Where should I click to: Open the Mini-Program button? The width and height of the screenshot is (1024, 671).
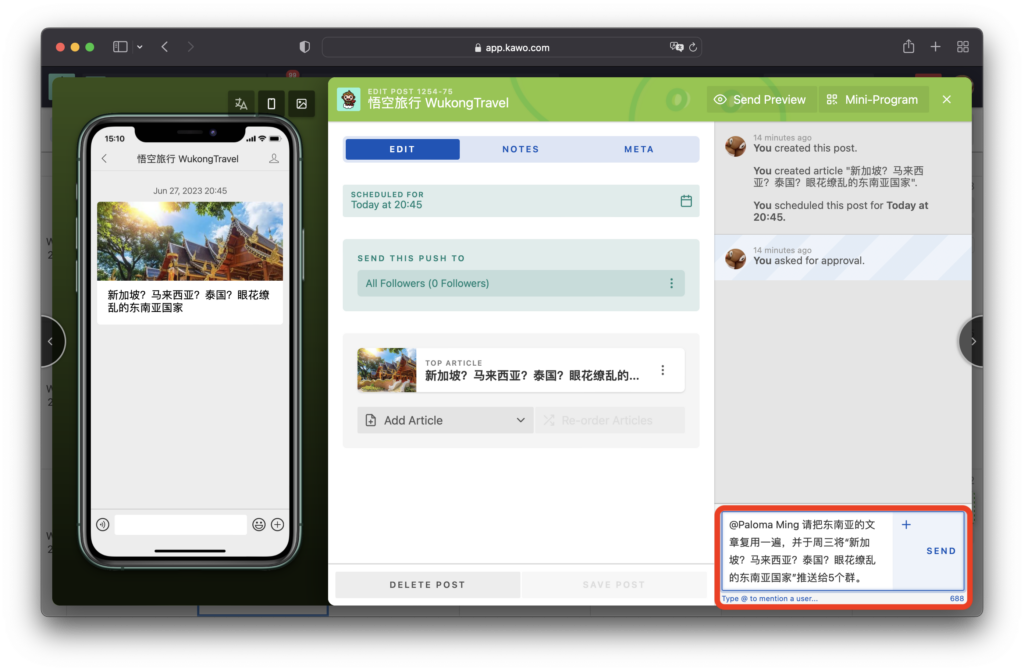click(873, 99)
